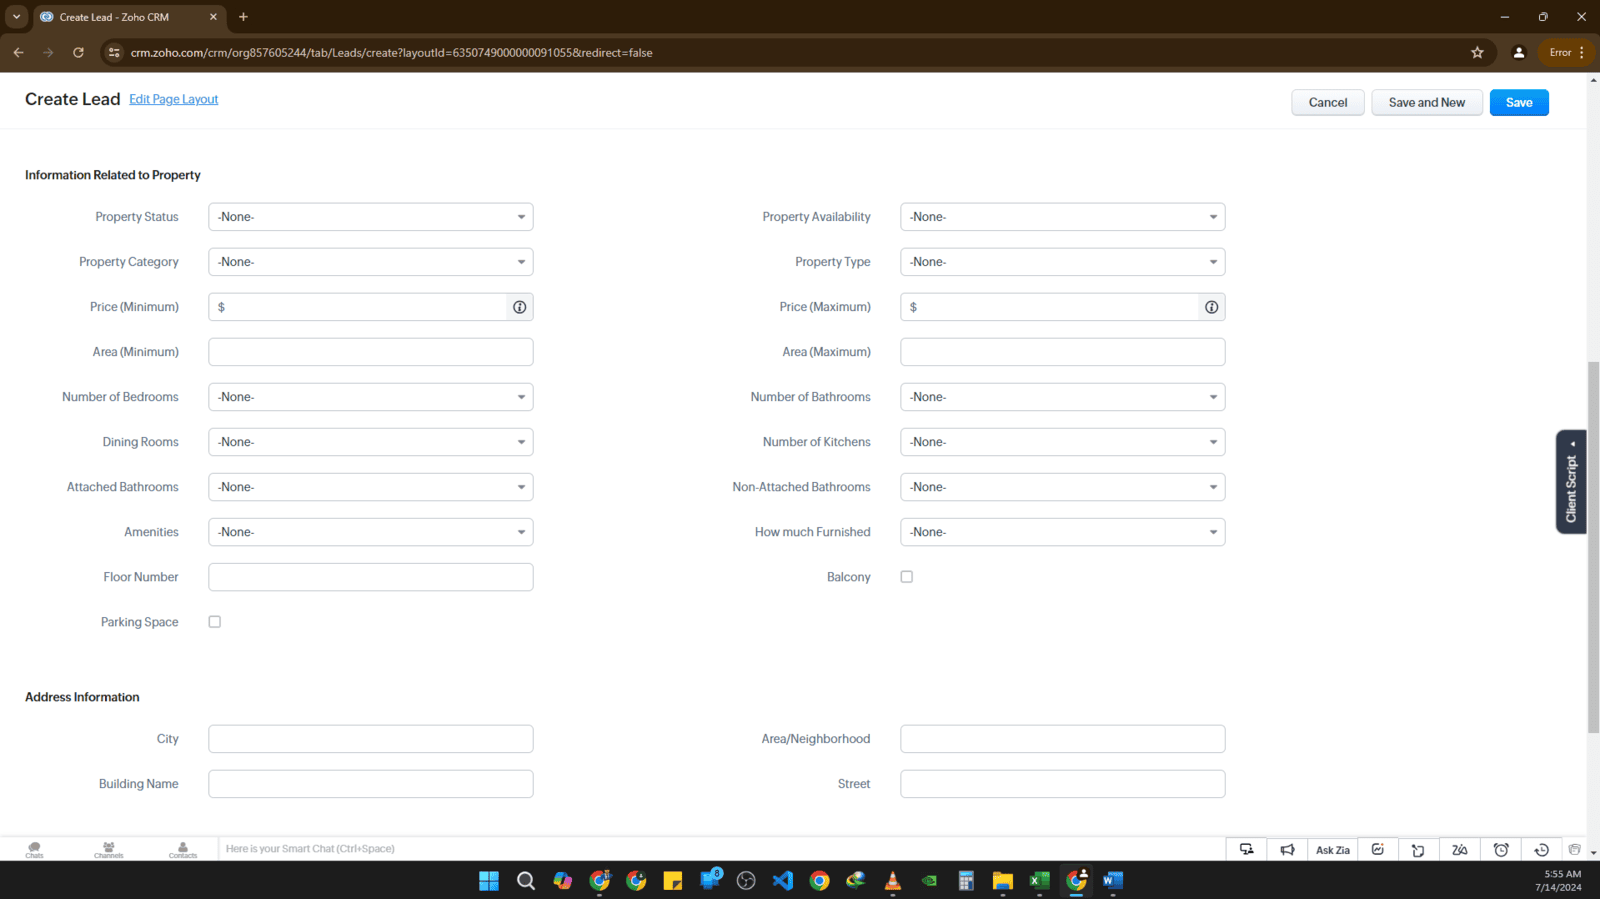The image size is (1600, 899).
Task: Open the Windows Start menu
Action: [x=489, y=880]
